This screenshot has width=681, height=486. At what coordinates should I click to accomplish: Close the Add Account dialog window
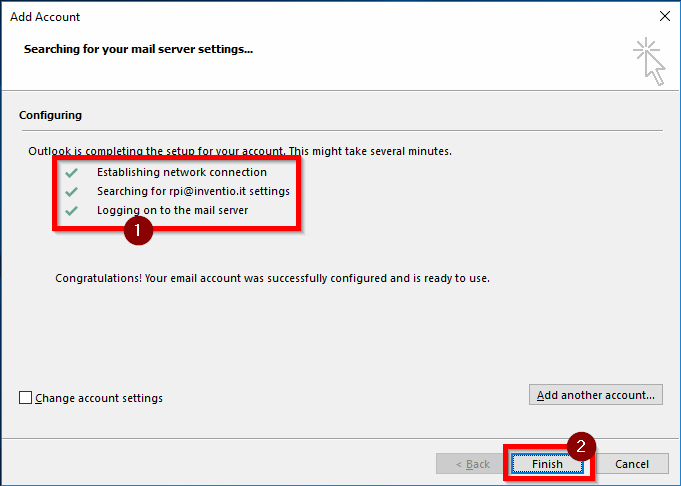665,16
